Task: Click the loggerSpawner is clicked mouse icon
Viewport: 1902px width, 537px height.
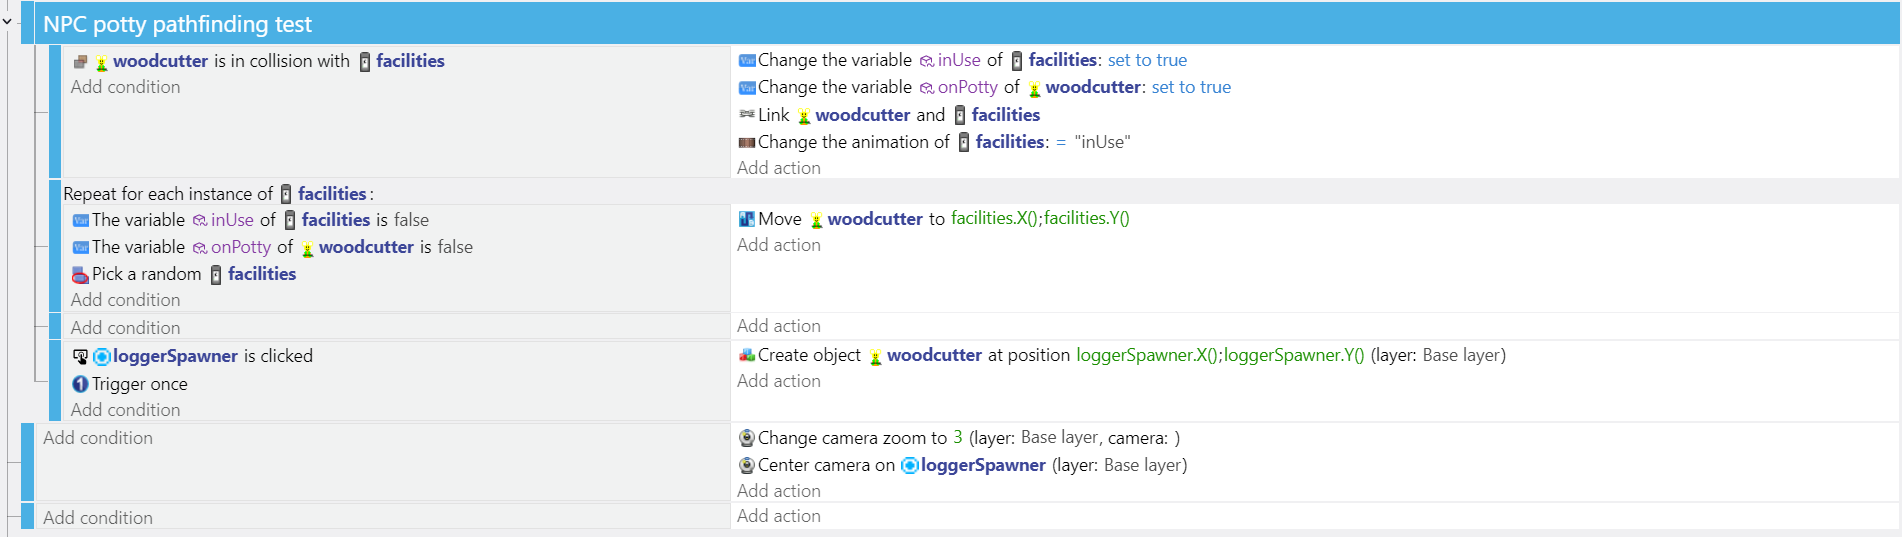Action: click(80, 356)
